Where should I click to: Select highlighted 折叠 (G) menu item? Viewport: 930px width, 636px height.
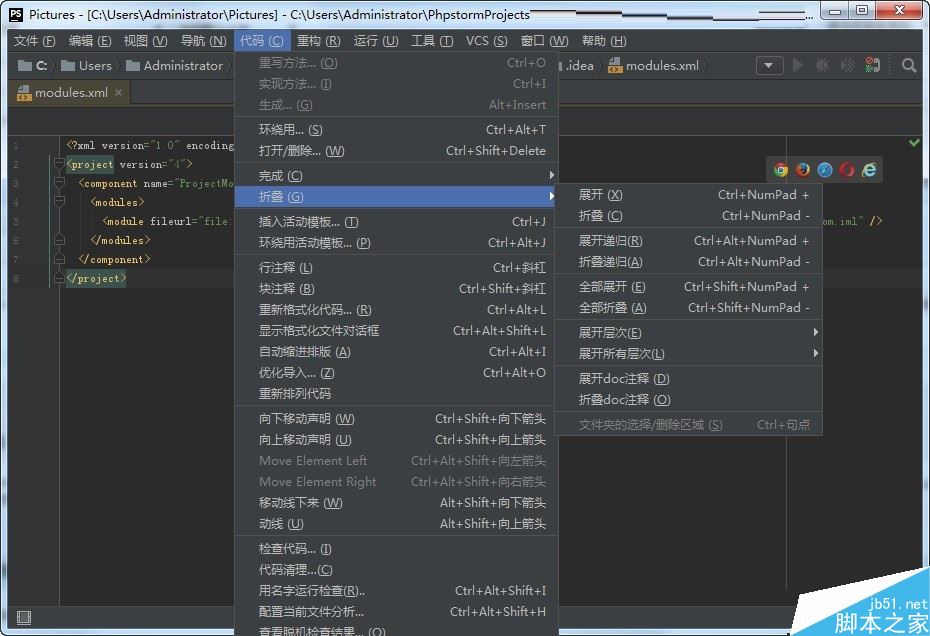point(397,196)
